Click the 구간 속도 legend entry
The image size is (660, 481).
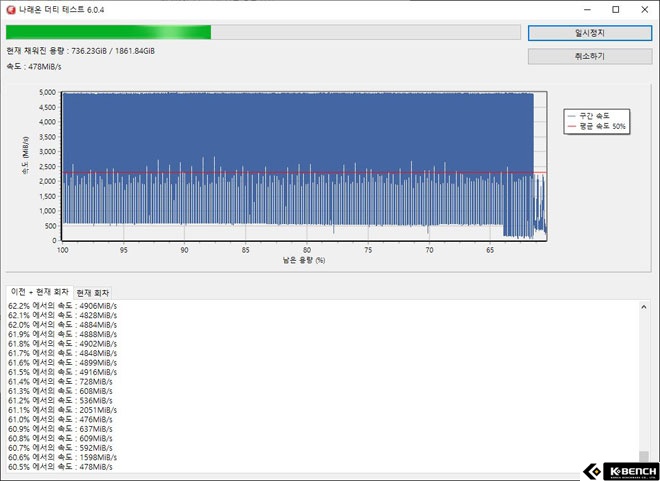(589, 116)
